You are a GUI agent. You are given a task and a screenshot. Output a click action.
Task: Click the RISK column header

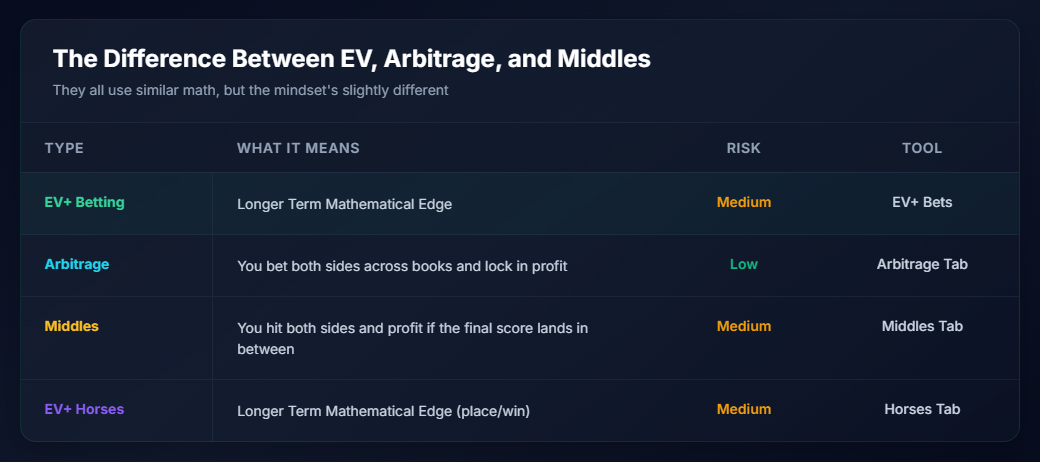(x=743, y=148)
